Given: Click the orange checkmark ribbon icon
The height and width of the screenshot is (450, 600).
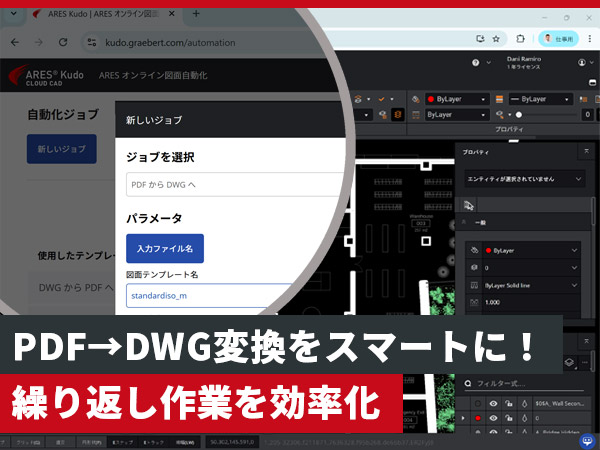Looking at the screenshot, I should coord(381,99).
